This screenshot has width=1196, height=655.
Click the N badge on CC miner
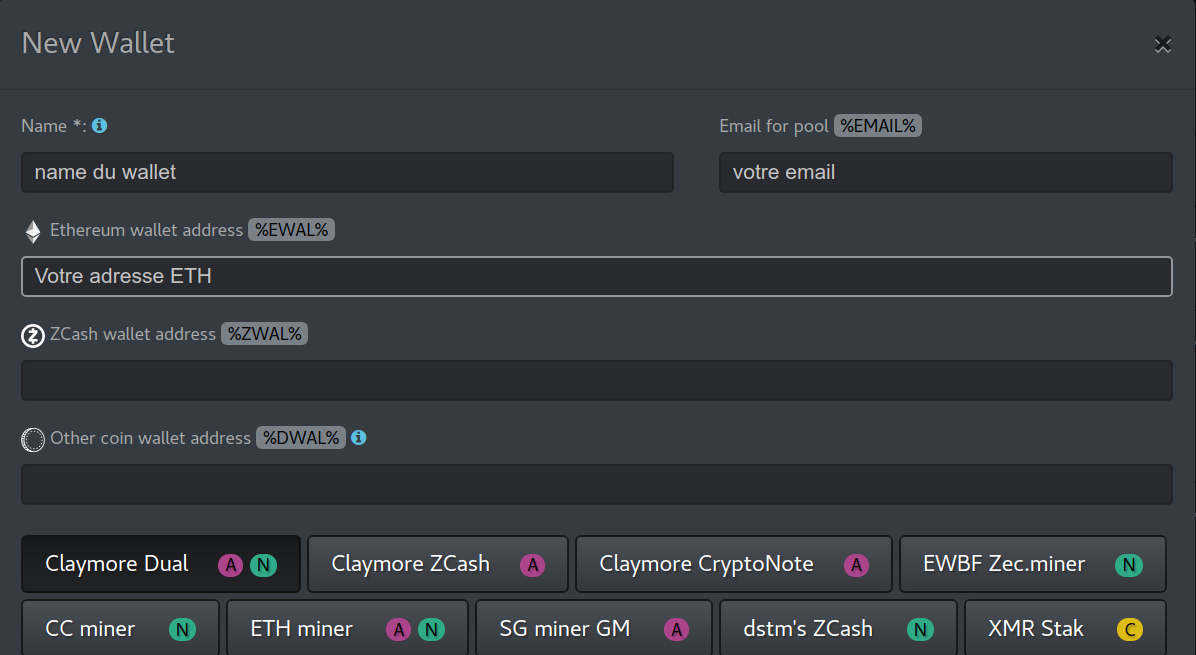[x=182, y=630]
